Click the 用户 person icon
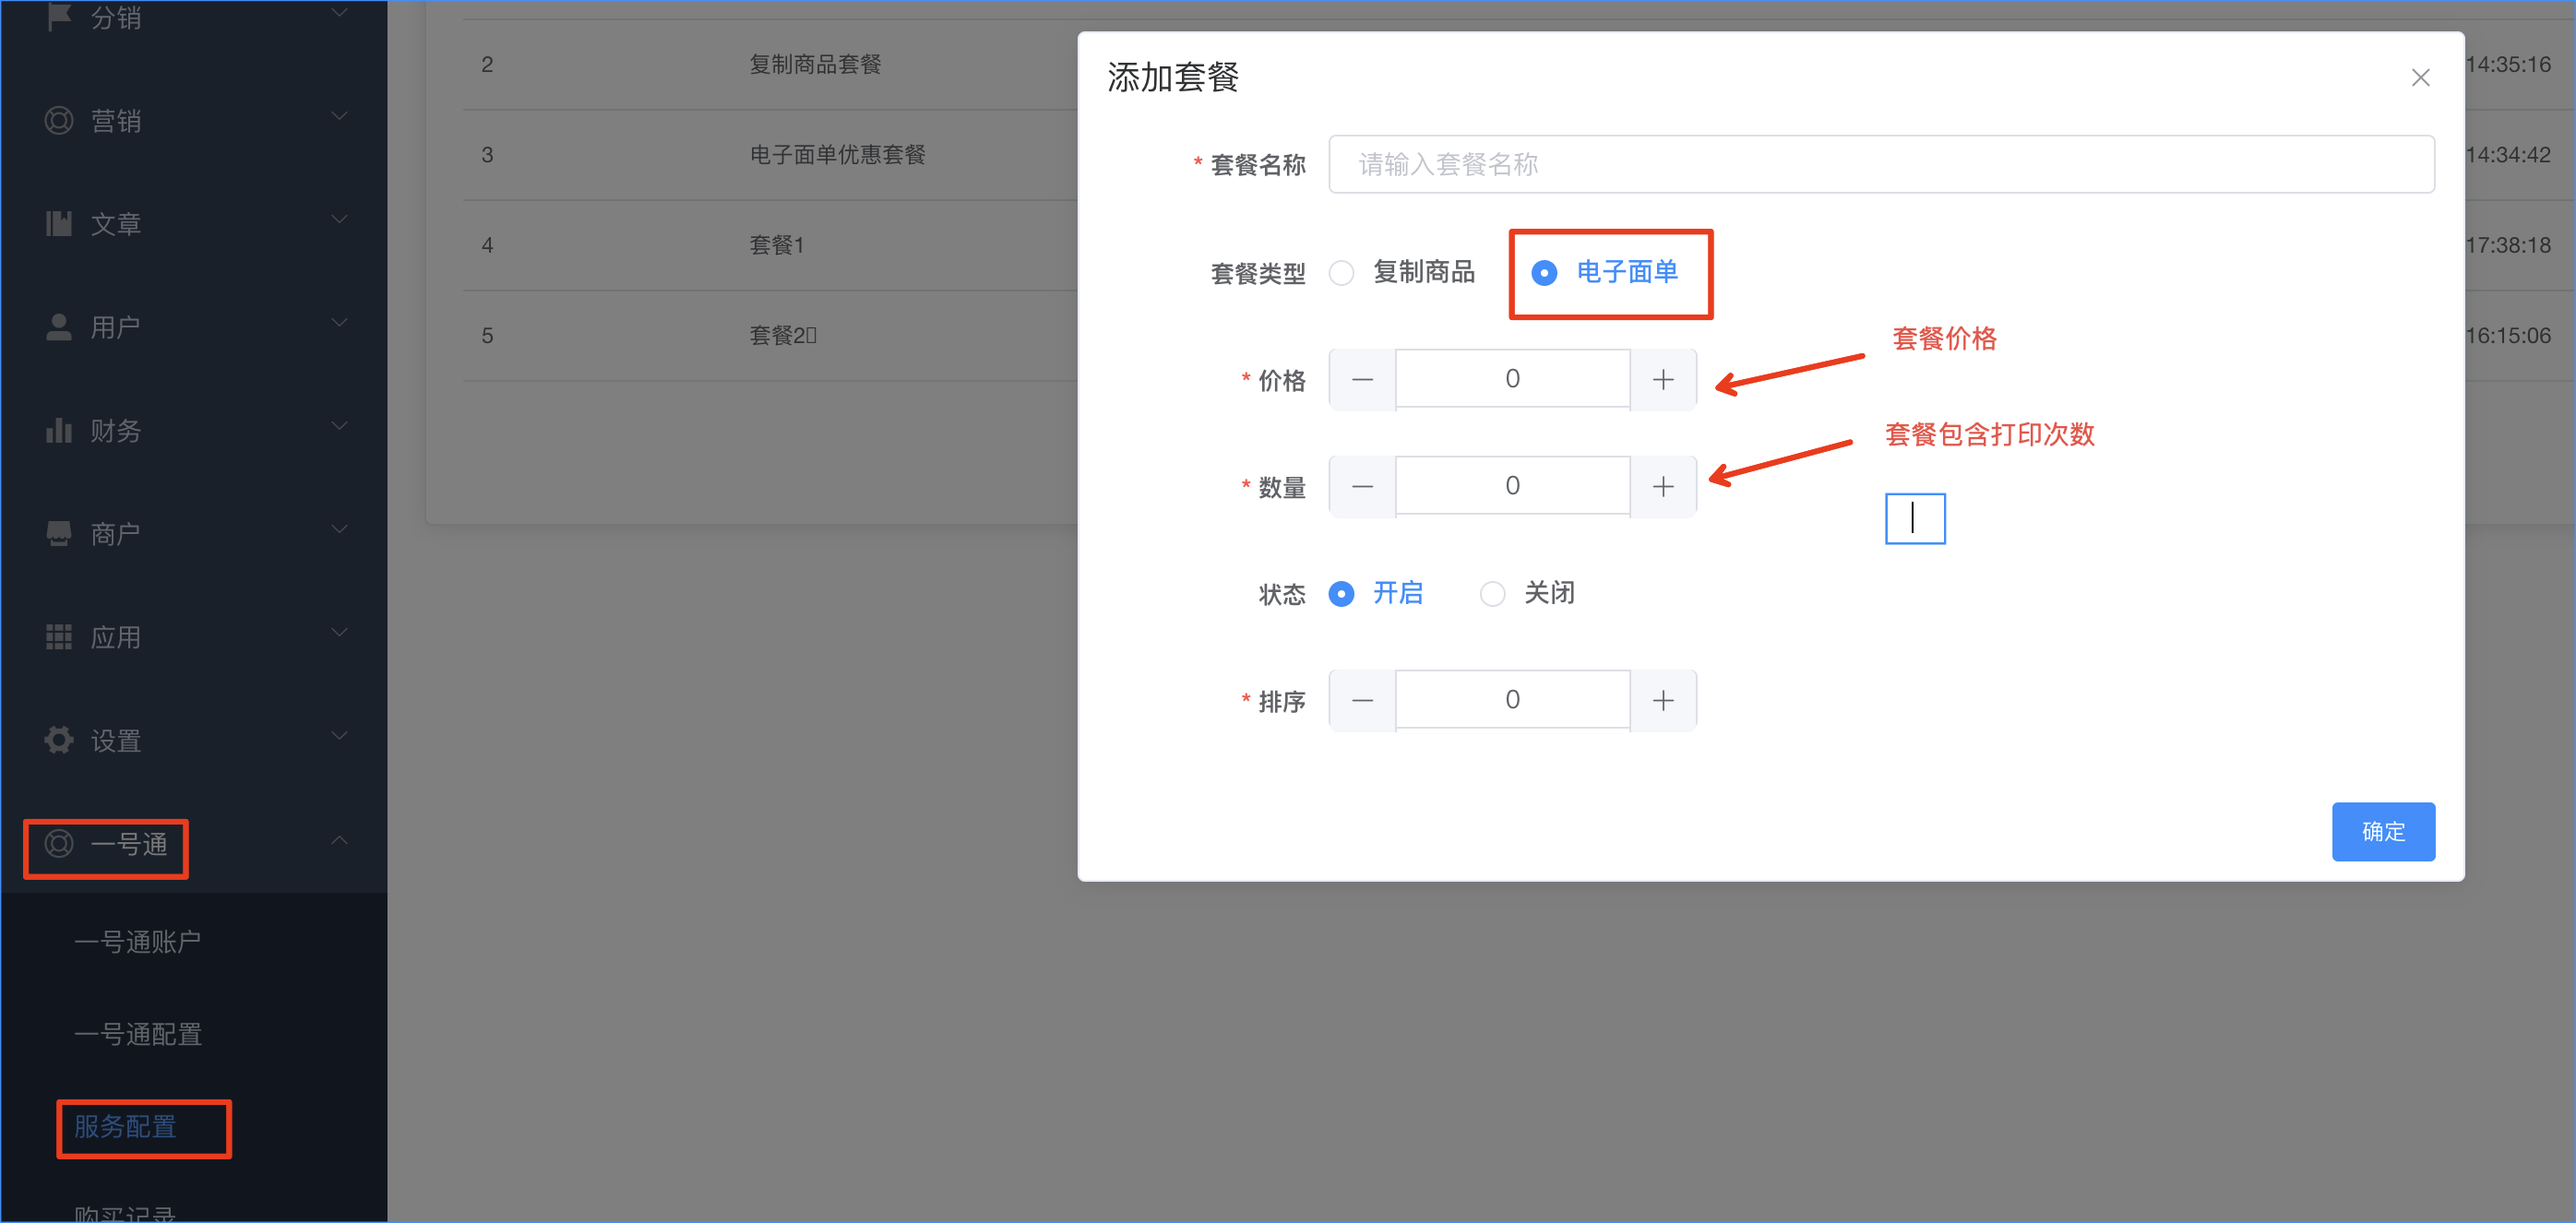The image size is (2576, 1223). pos(59,327)
